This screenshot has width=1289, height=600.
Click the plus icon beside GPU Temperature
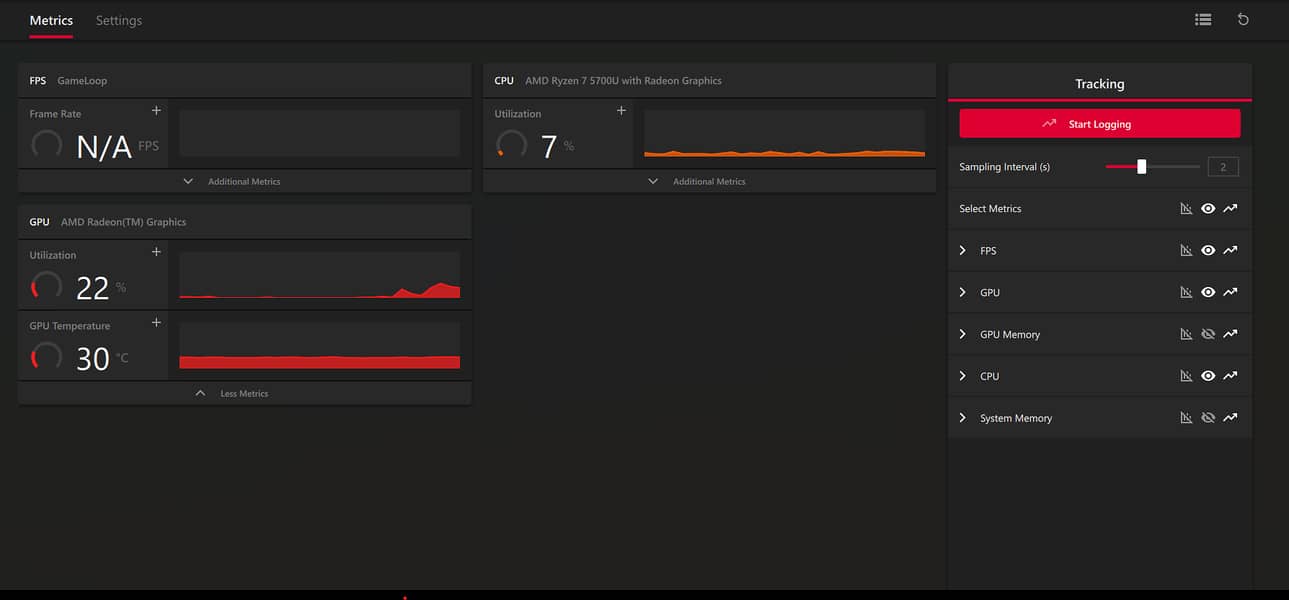tap(156, 323)
